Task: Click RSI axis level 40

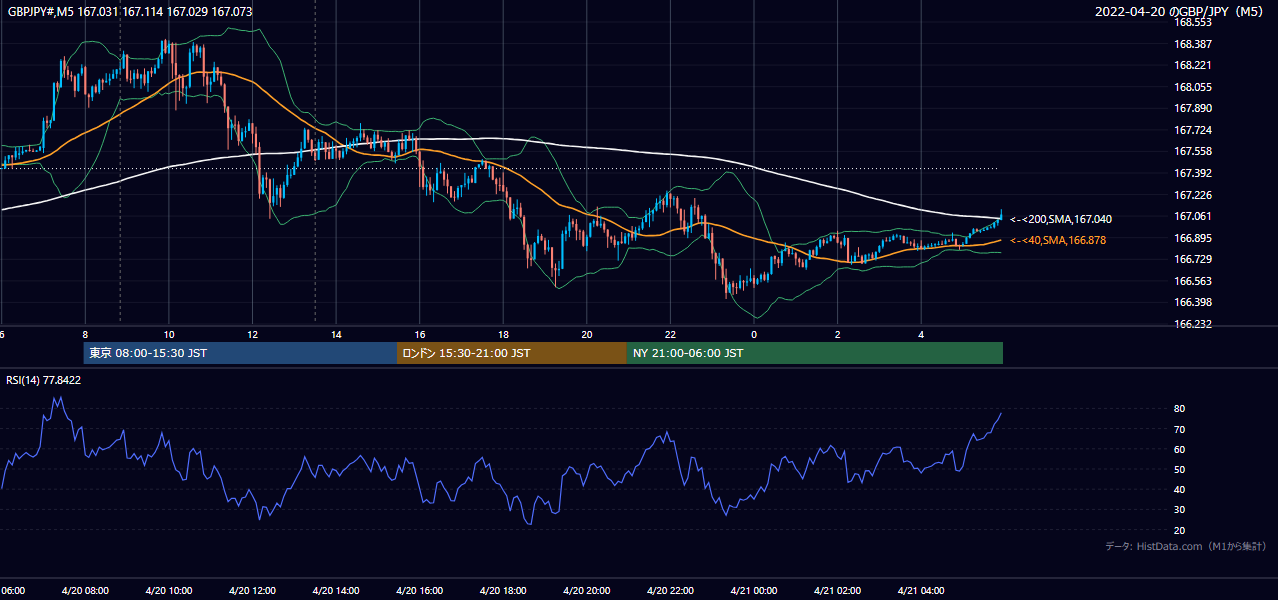Action: [1180, 489]
